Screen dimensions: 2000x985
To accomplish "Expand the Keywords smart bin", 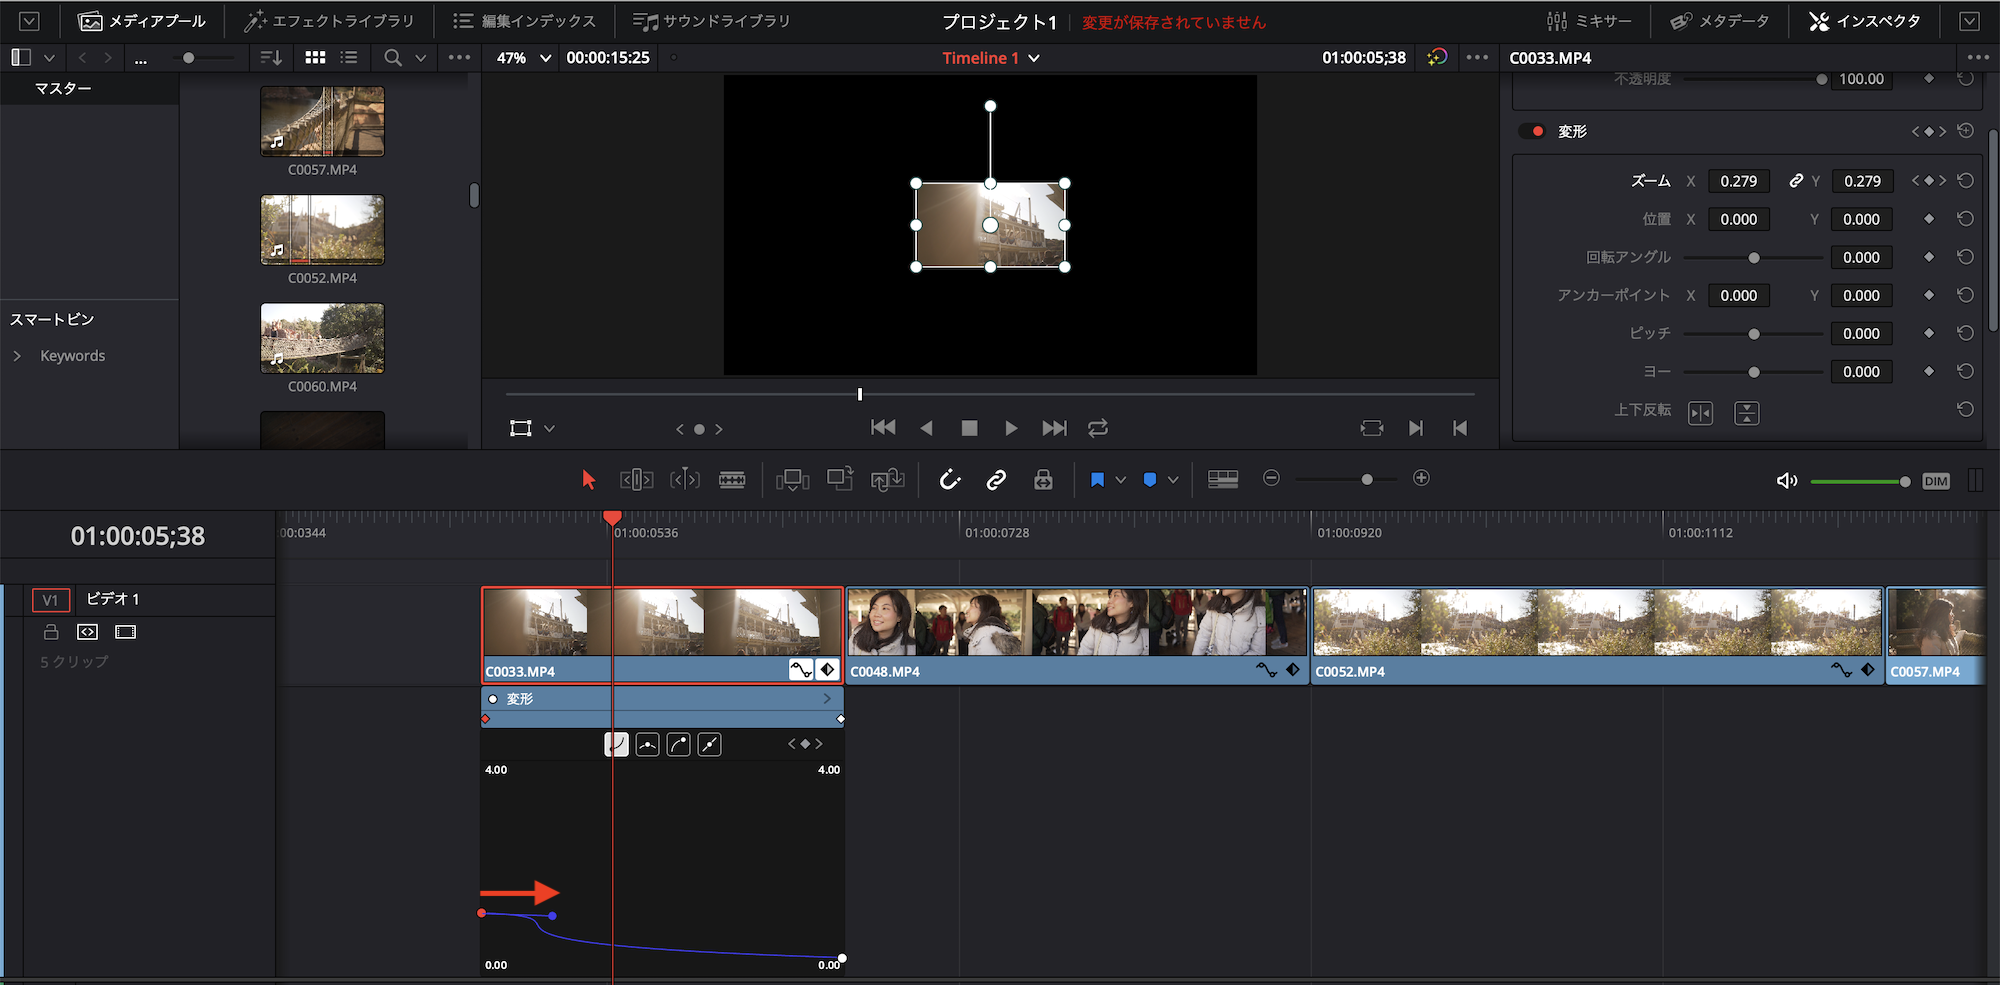I will pos(17,356).
